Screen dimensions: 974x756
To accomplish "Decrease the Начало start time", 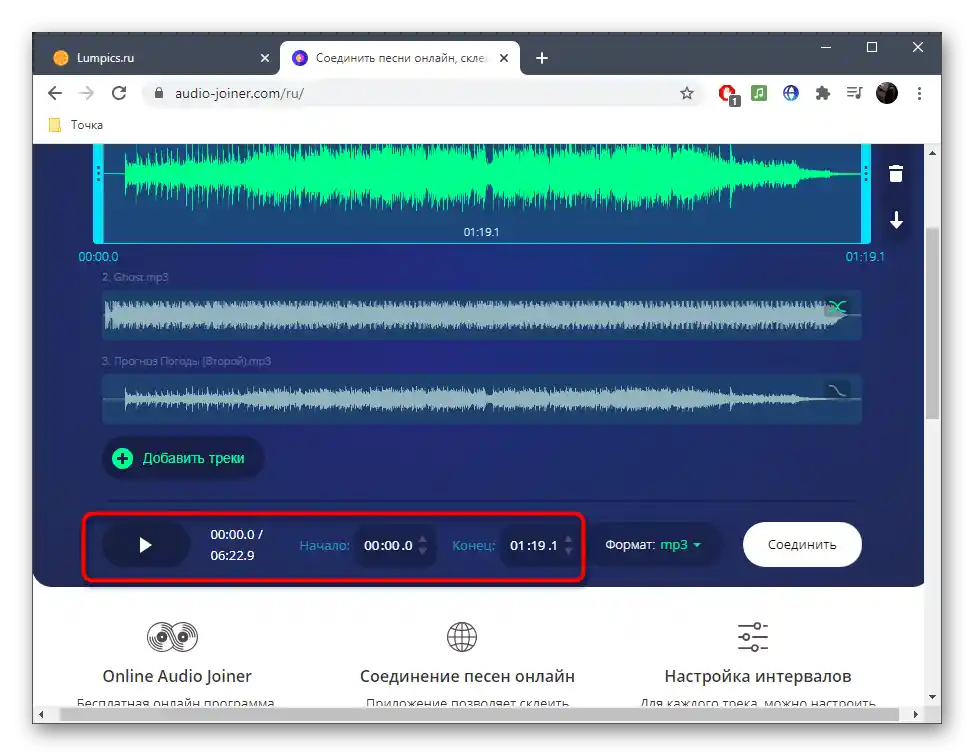I will (x=423, y=551).
